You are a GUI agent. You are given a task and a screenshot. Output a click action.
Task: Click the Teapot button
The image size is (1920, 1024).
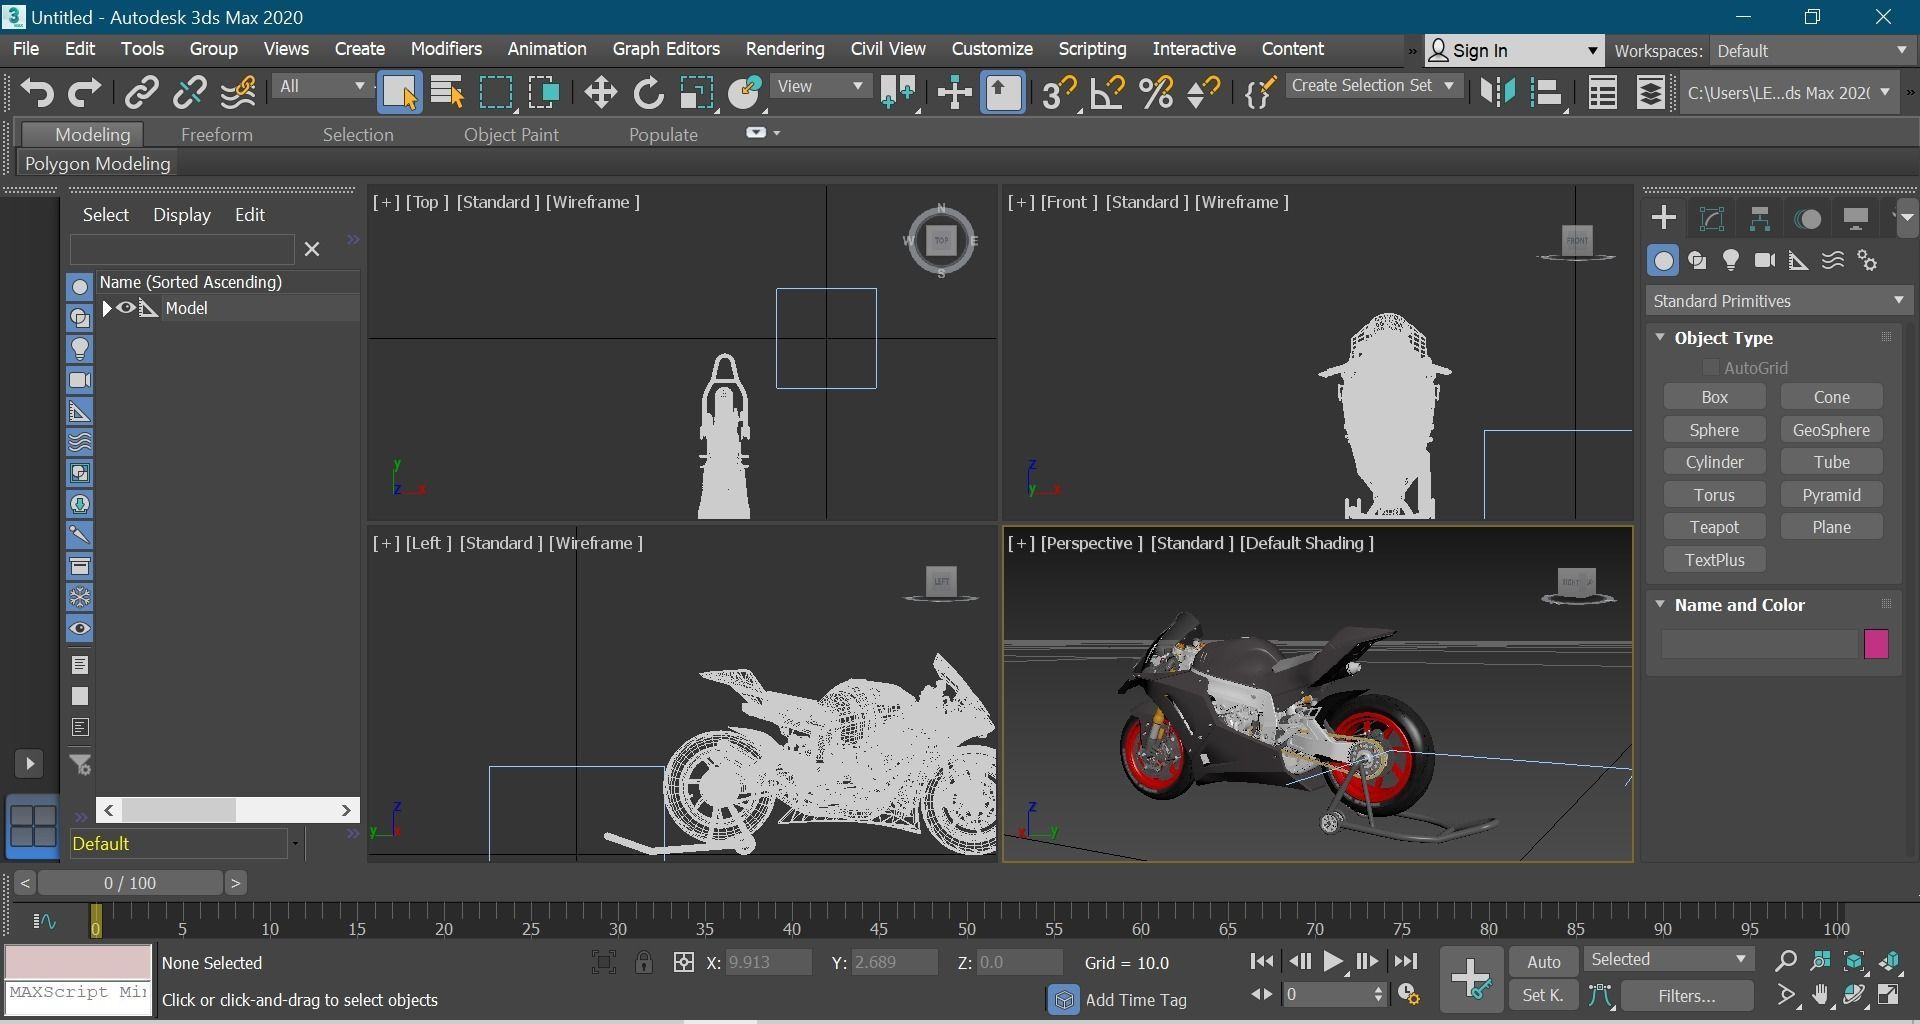[x=1714, y=527]
